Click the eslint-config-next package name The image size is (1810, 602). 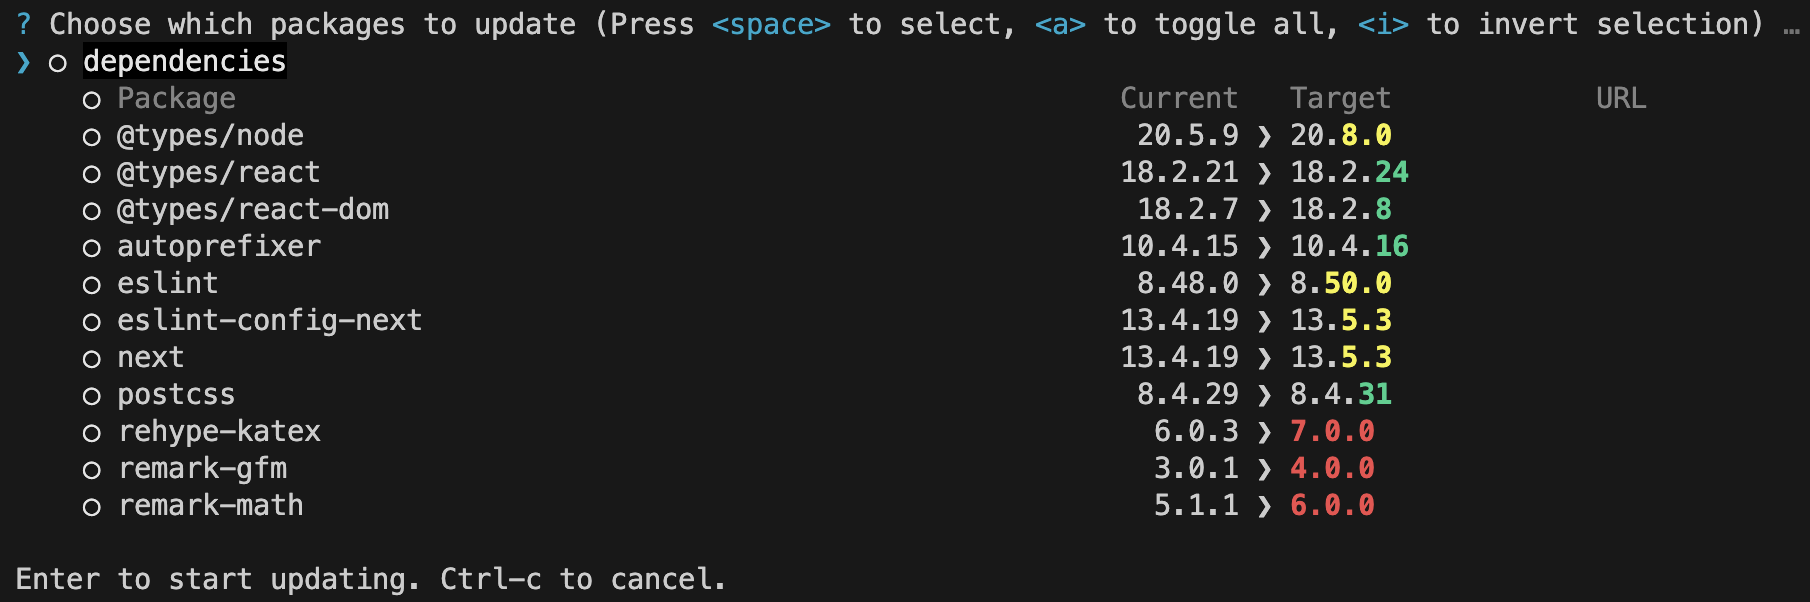[269, 320]
